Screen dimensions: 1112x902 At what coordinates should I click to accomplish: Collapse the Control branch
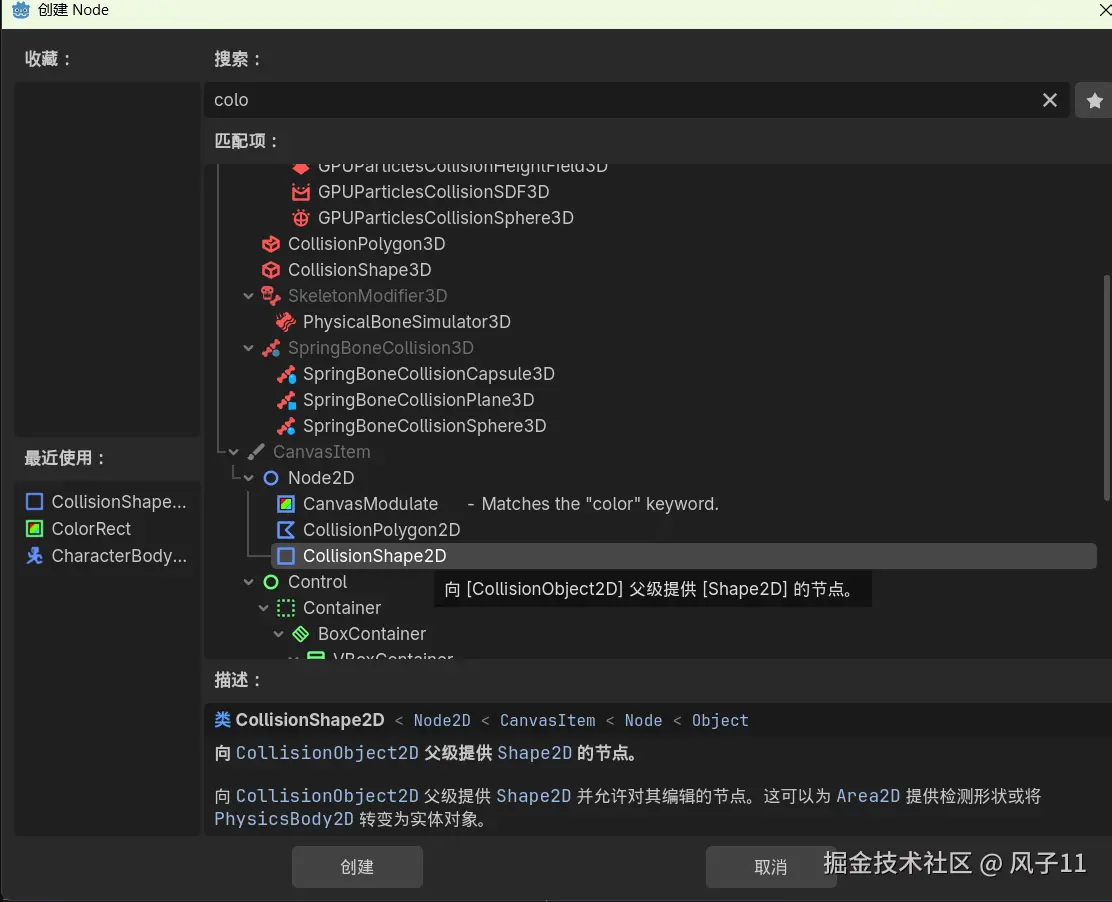[248, 582]
